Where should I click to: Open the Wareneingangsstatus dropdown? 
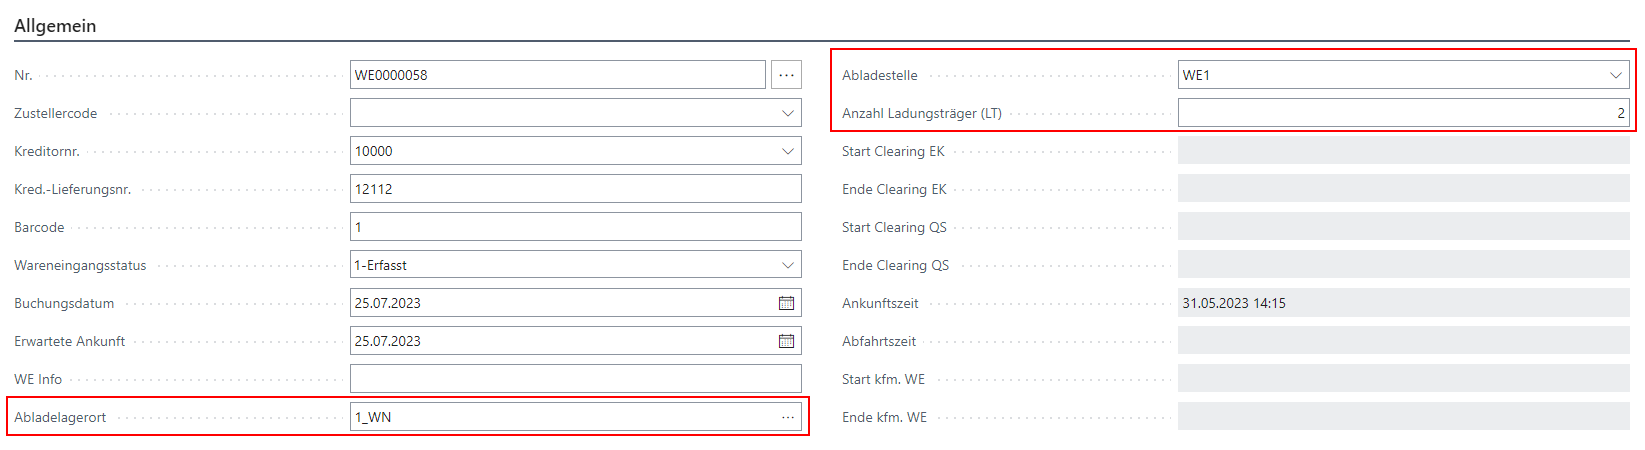coord(788,265)
